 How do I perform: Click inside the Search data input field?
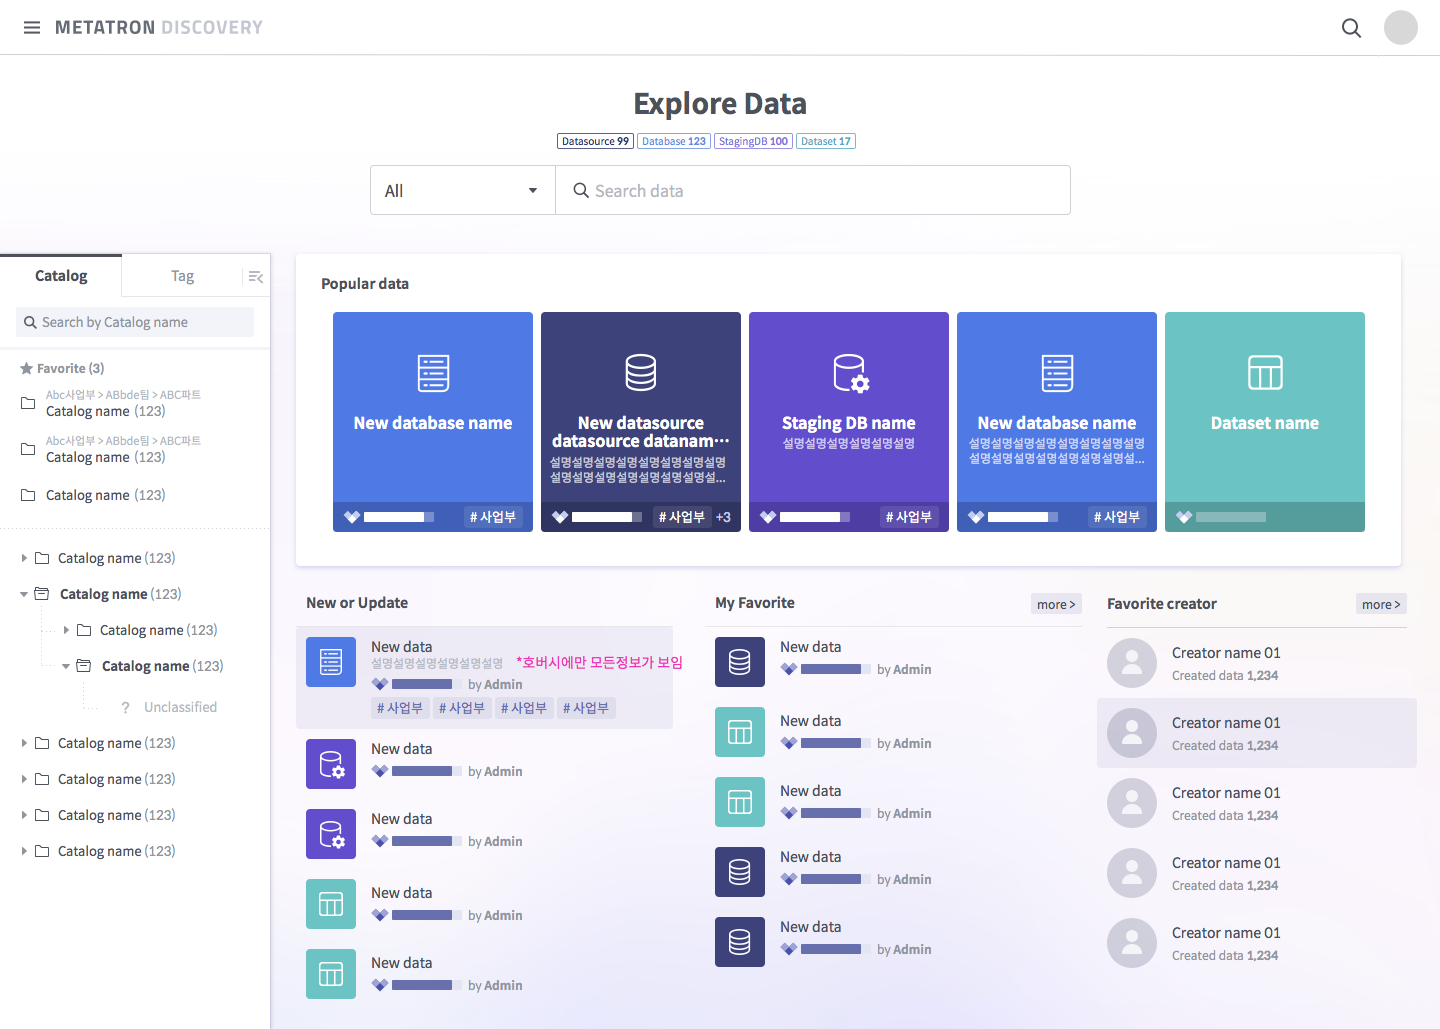click(813, 190)
